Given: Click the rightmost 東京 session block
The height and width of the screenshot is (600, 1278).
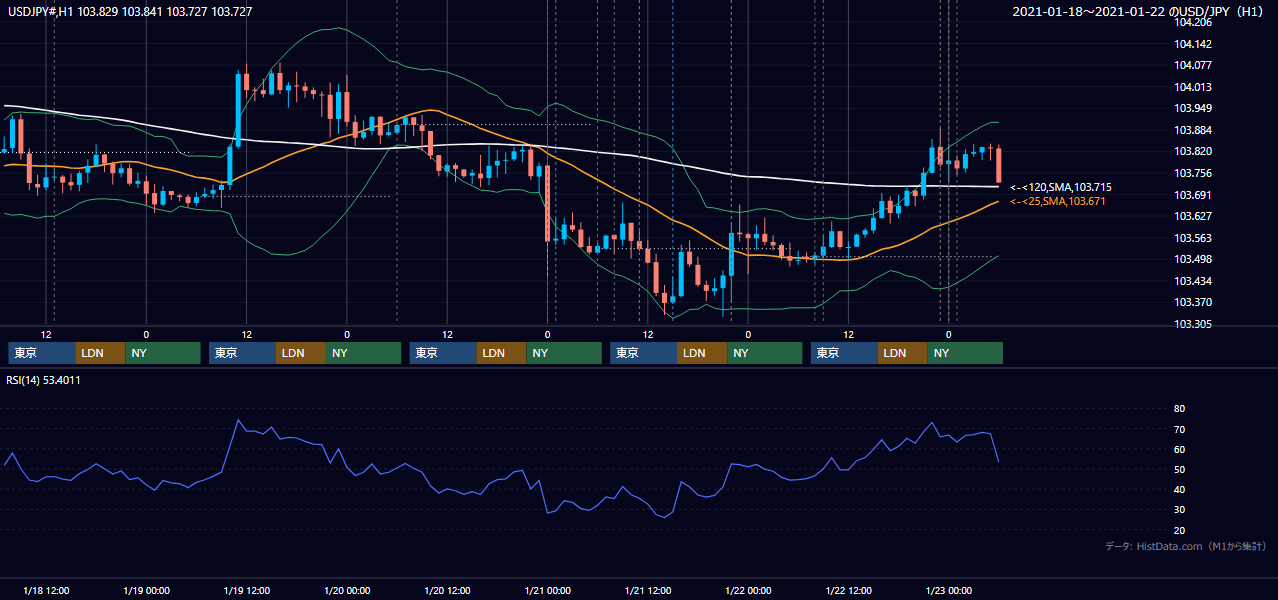Looking at the screenshot, I should pos(845,353).
